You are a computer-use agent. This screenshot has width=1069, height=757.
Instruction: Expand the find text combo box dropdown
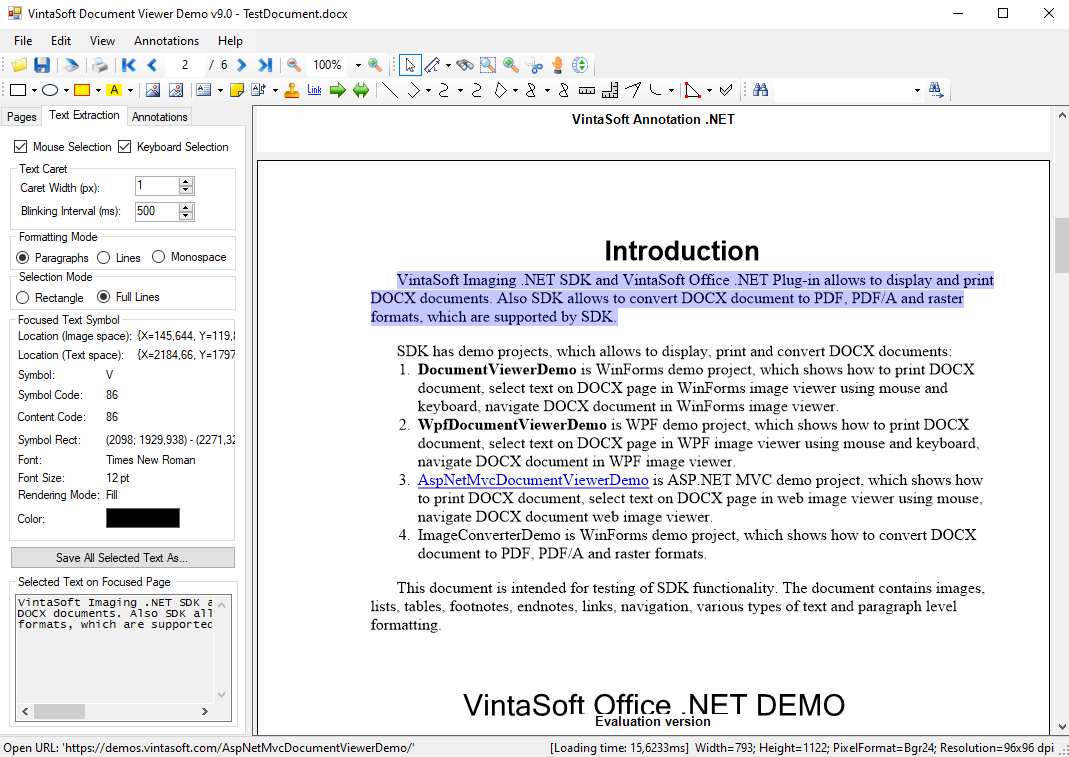pos(917,91)
